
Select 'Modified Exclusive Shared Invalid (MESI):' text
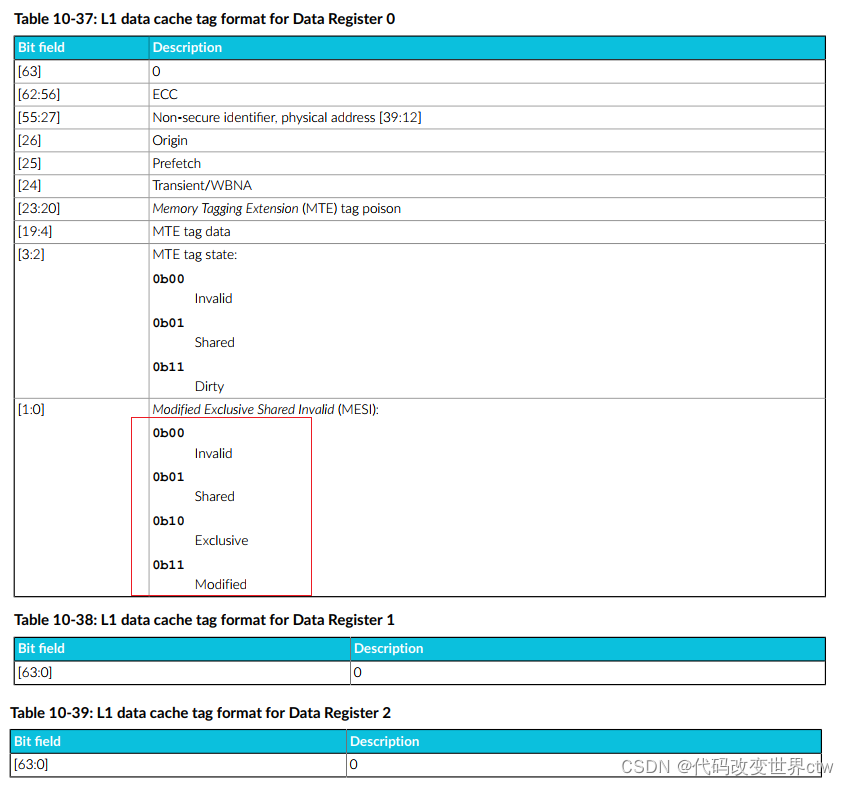266,409
